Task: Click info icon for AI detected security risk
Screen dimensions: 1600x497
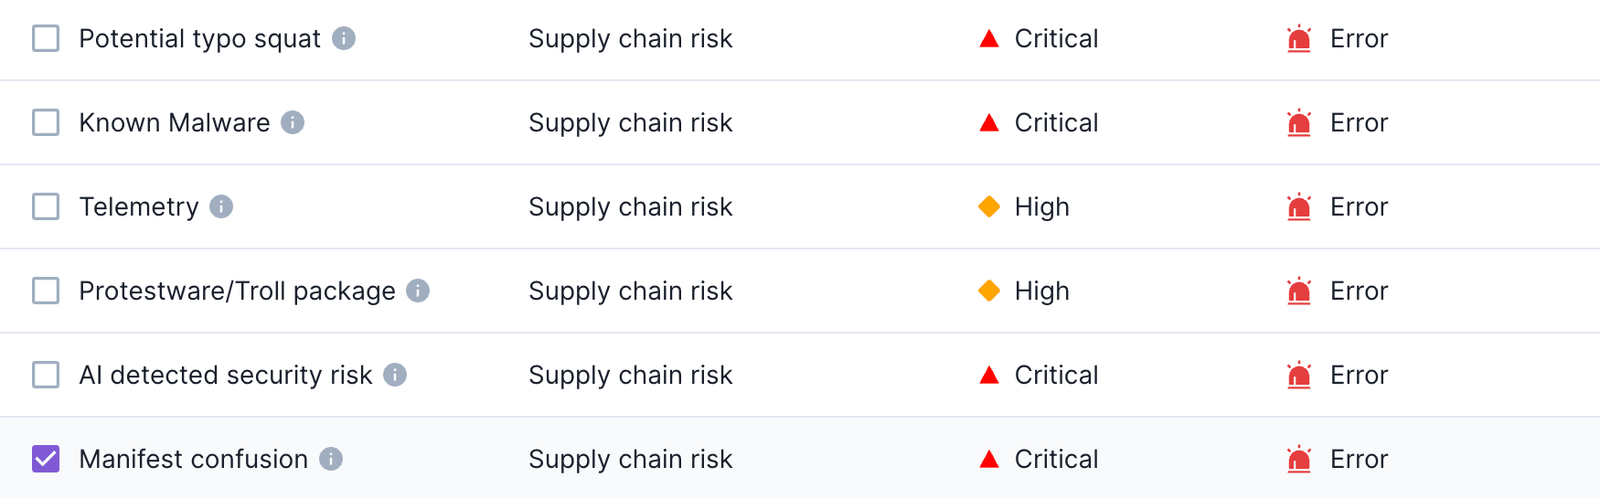Action: tap(395, 374)
